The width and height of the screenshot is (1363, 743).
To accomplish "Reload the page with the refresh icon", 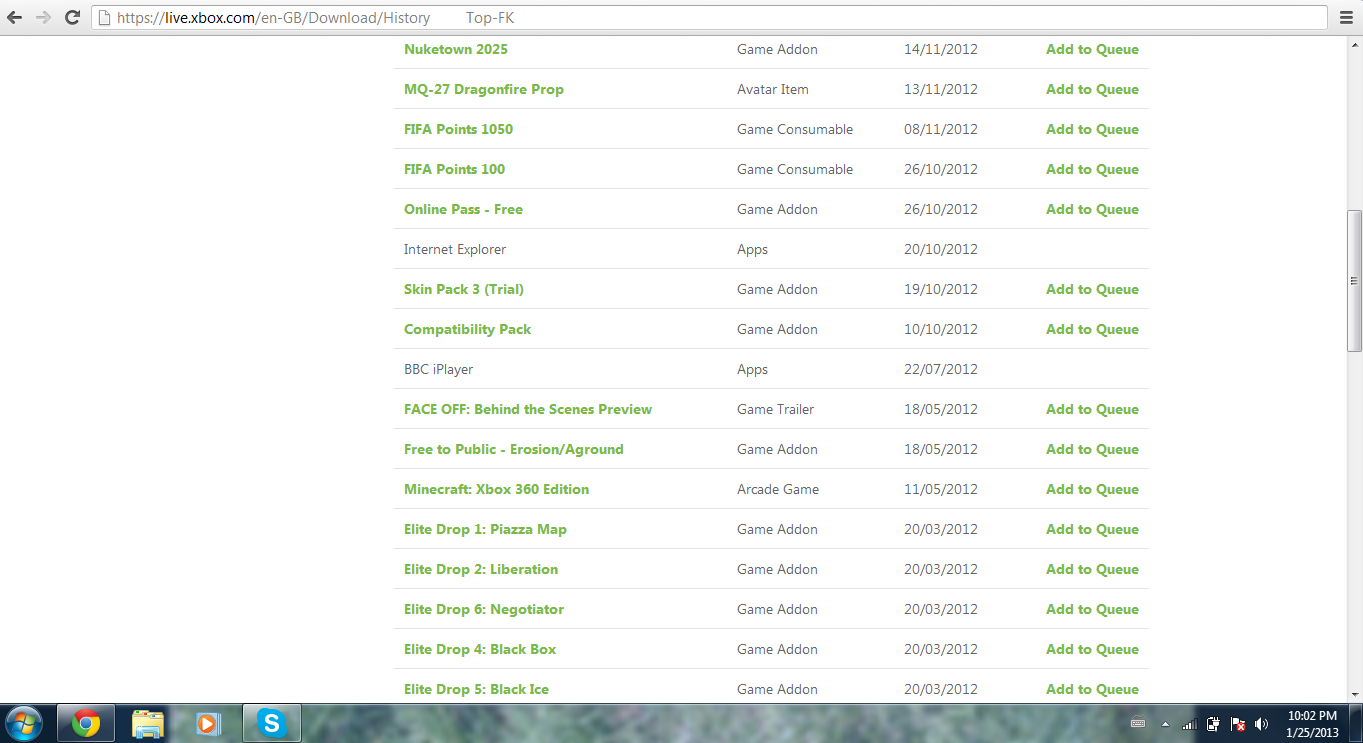I will (x=72, y=17).
